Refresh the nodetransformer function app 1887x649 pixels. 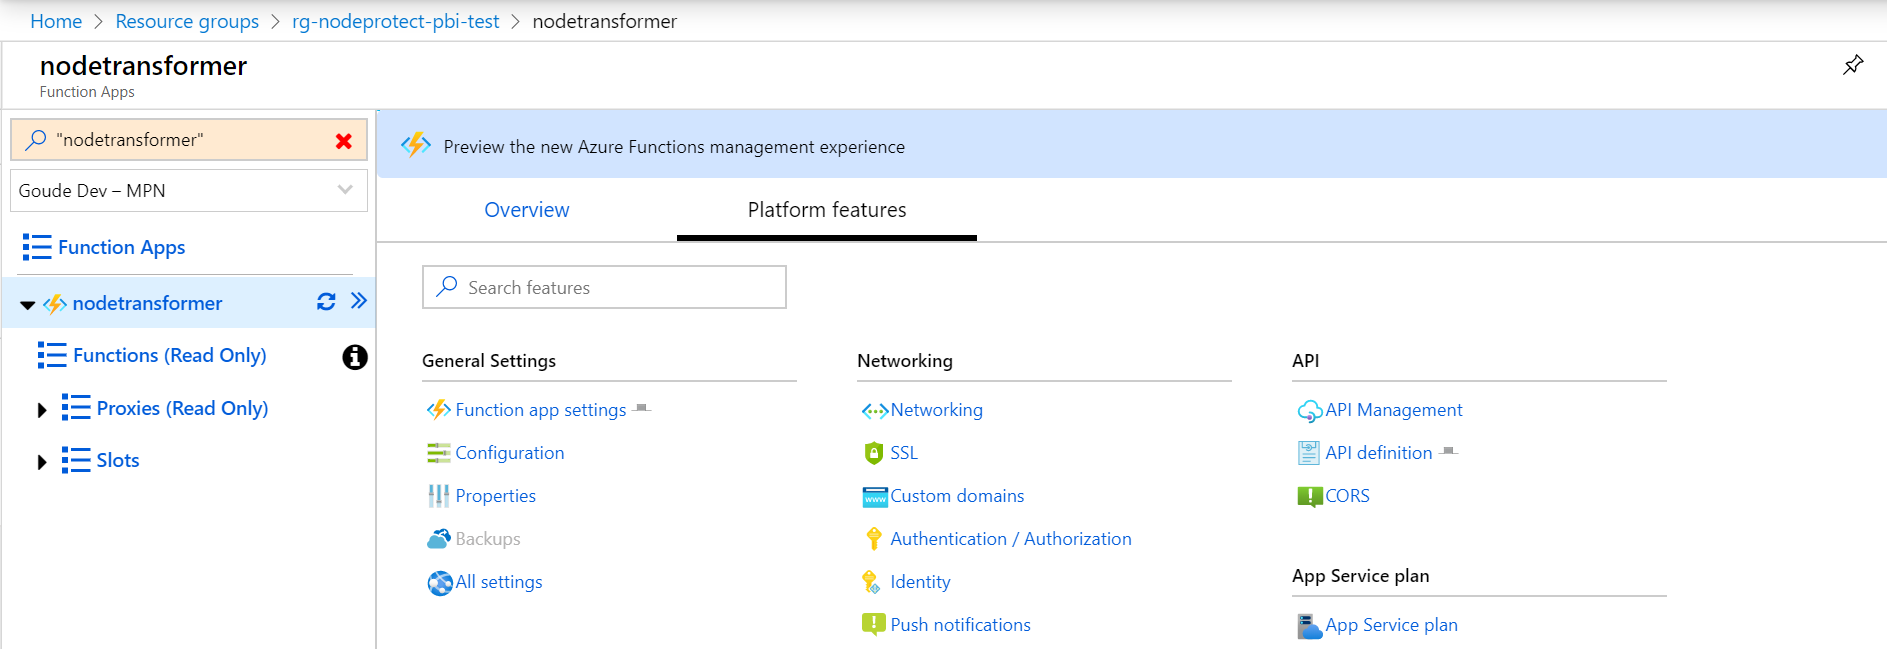click(x=326, y=301)
